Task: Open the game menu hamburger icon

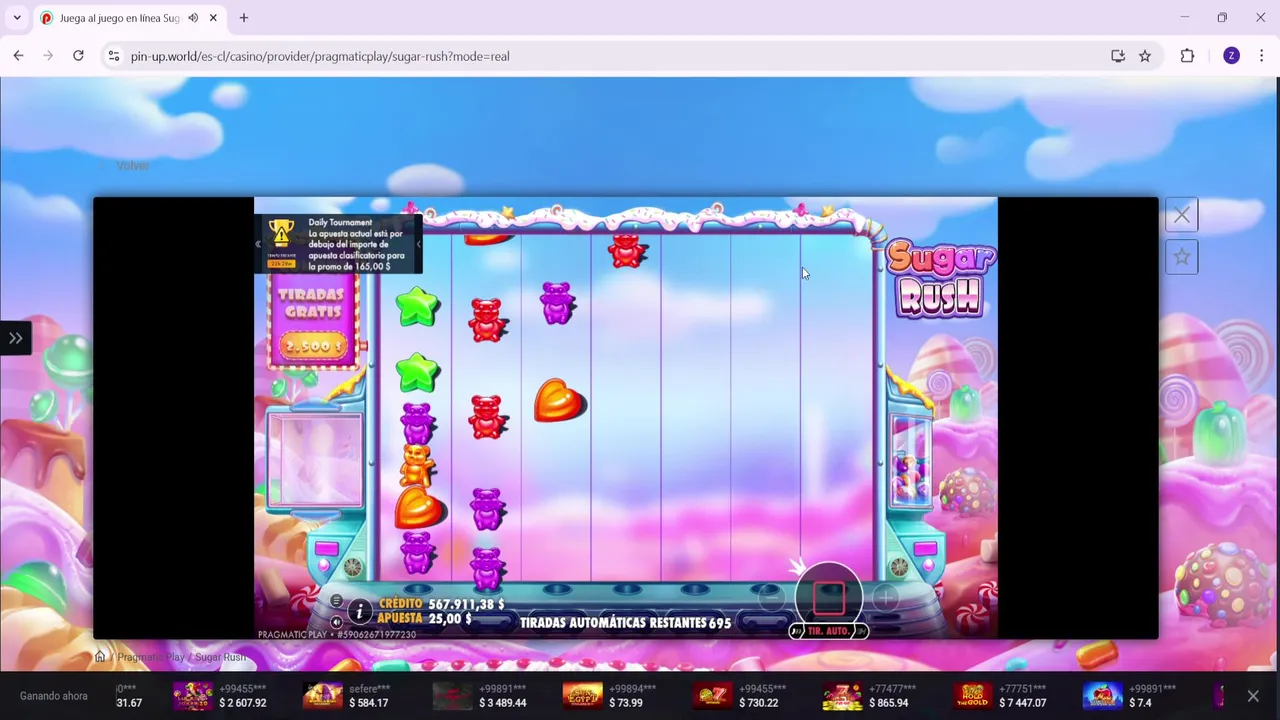Action: [336, 602]
